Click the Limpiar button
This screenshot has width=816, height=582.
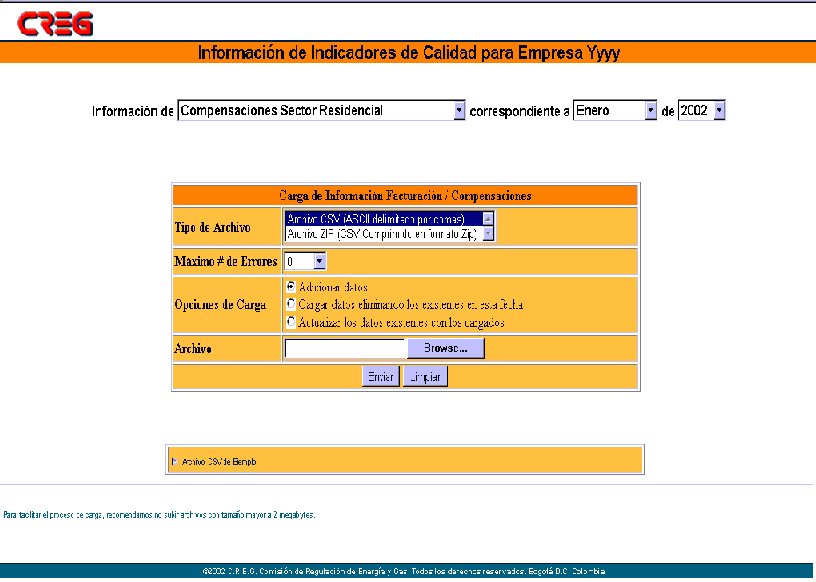point(425,377)
